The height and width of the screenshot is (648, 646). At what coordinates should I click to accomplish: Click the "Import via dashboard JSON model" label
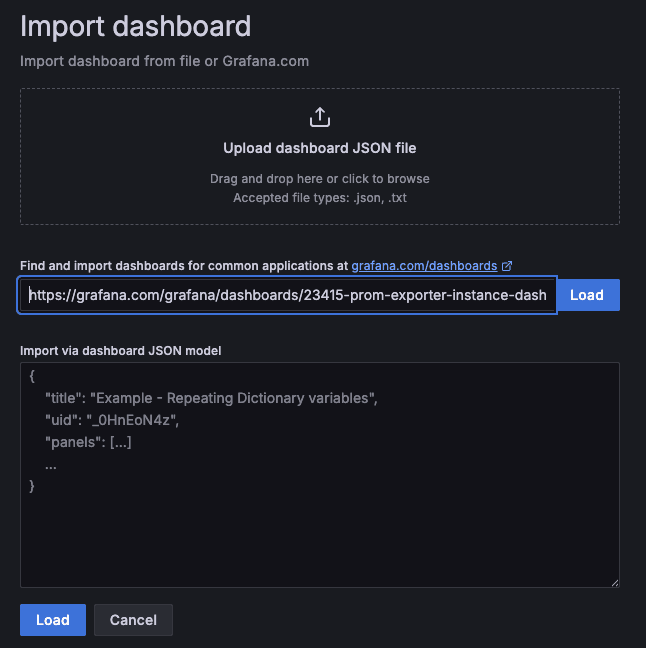120,350
